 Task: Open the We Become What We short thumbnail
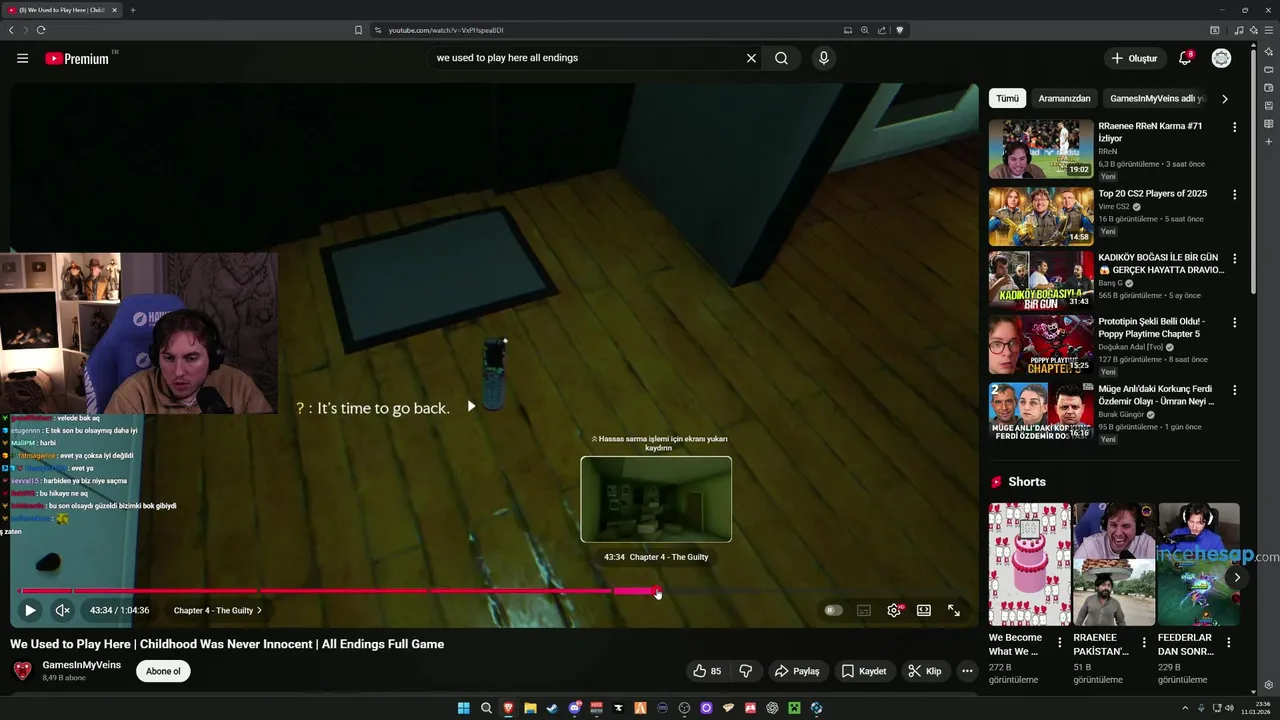1030,564
